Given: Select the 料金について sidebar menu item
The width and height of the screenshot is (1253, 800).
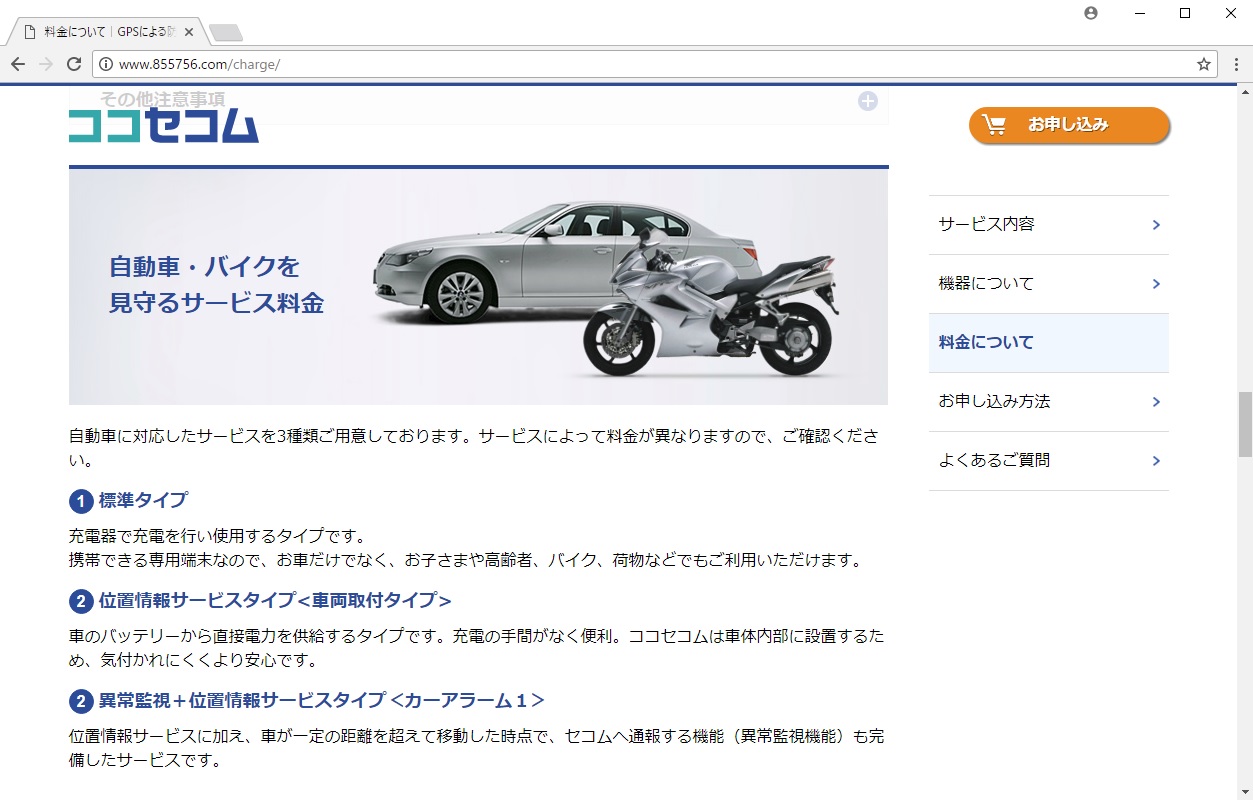Looking at the screenshot, I should 1048,343.
